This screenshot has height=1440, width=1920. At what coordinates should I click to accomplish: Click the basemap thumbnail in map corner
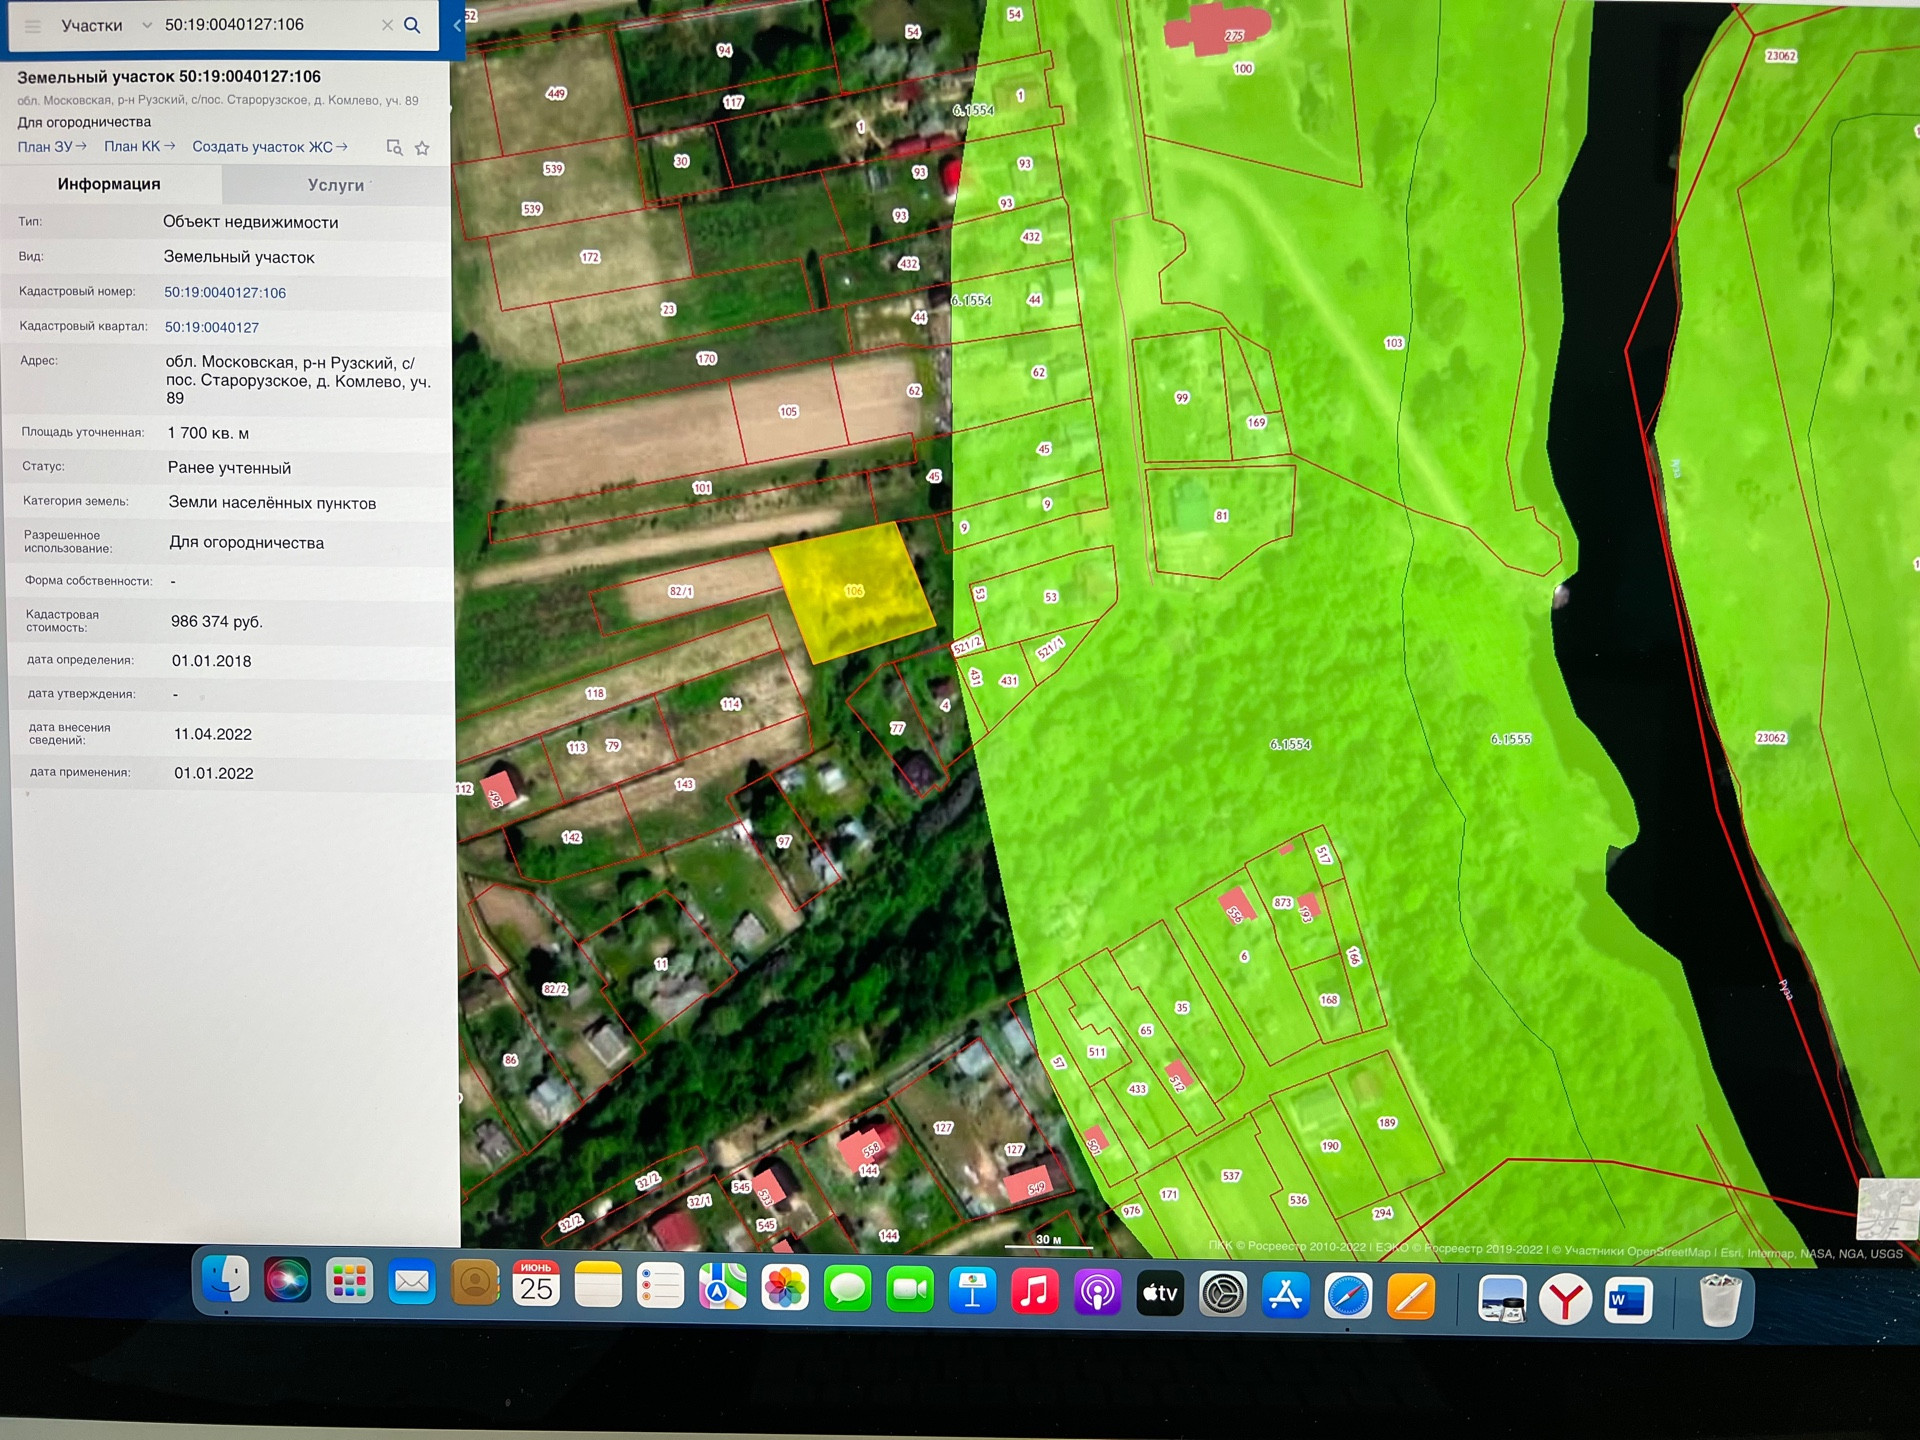[x=1888, y=1208]
